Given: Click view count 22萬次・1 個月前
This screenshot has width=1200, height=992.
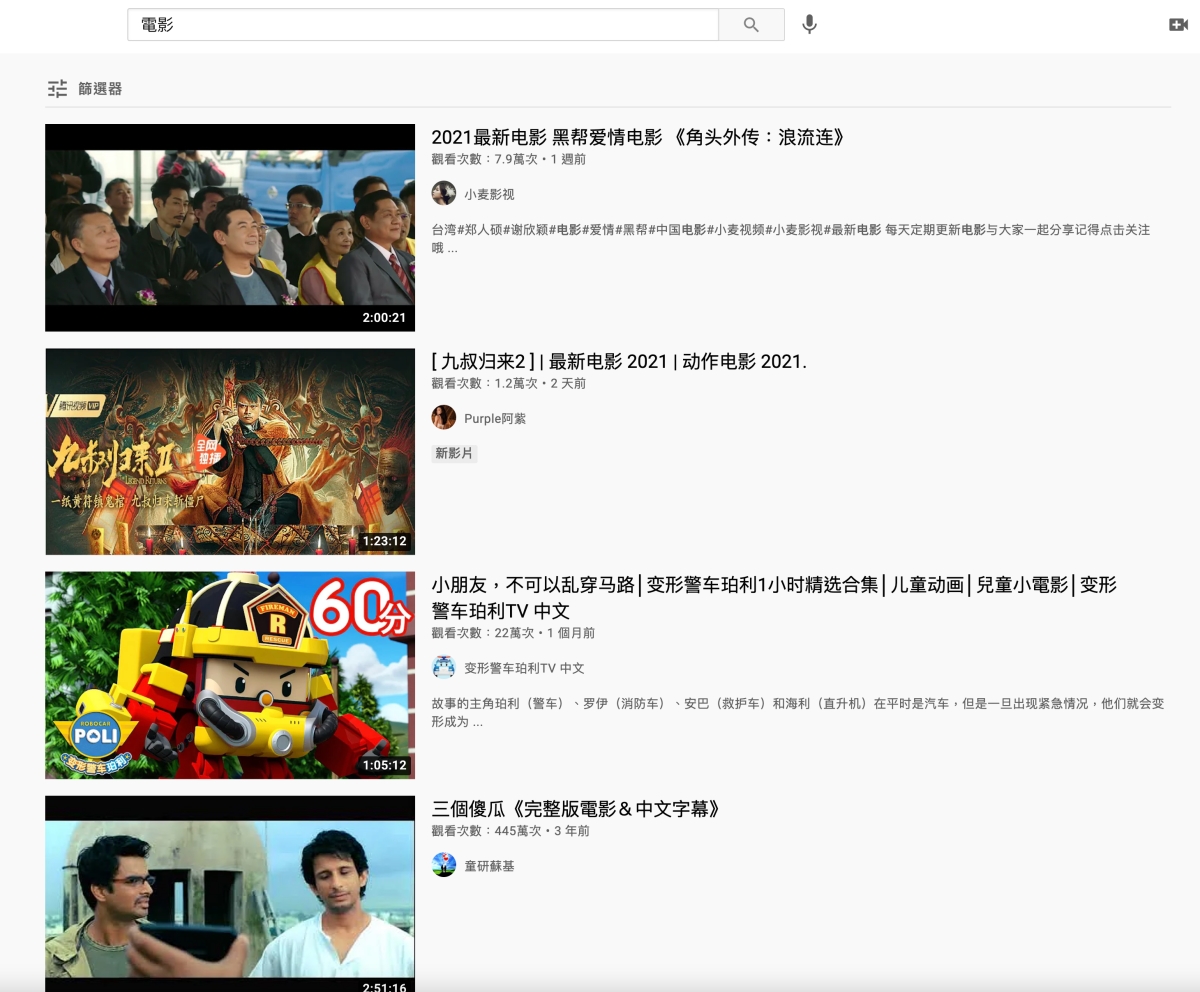Looking at the screenshot, I should click(513, 633).
